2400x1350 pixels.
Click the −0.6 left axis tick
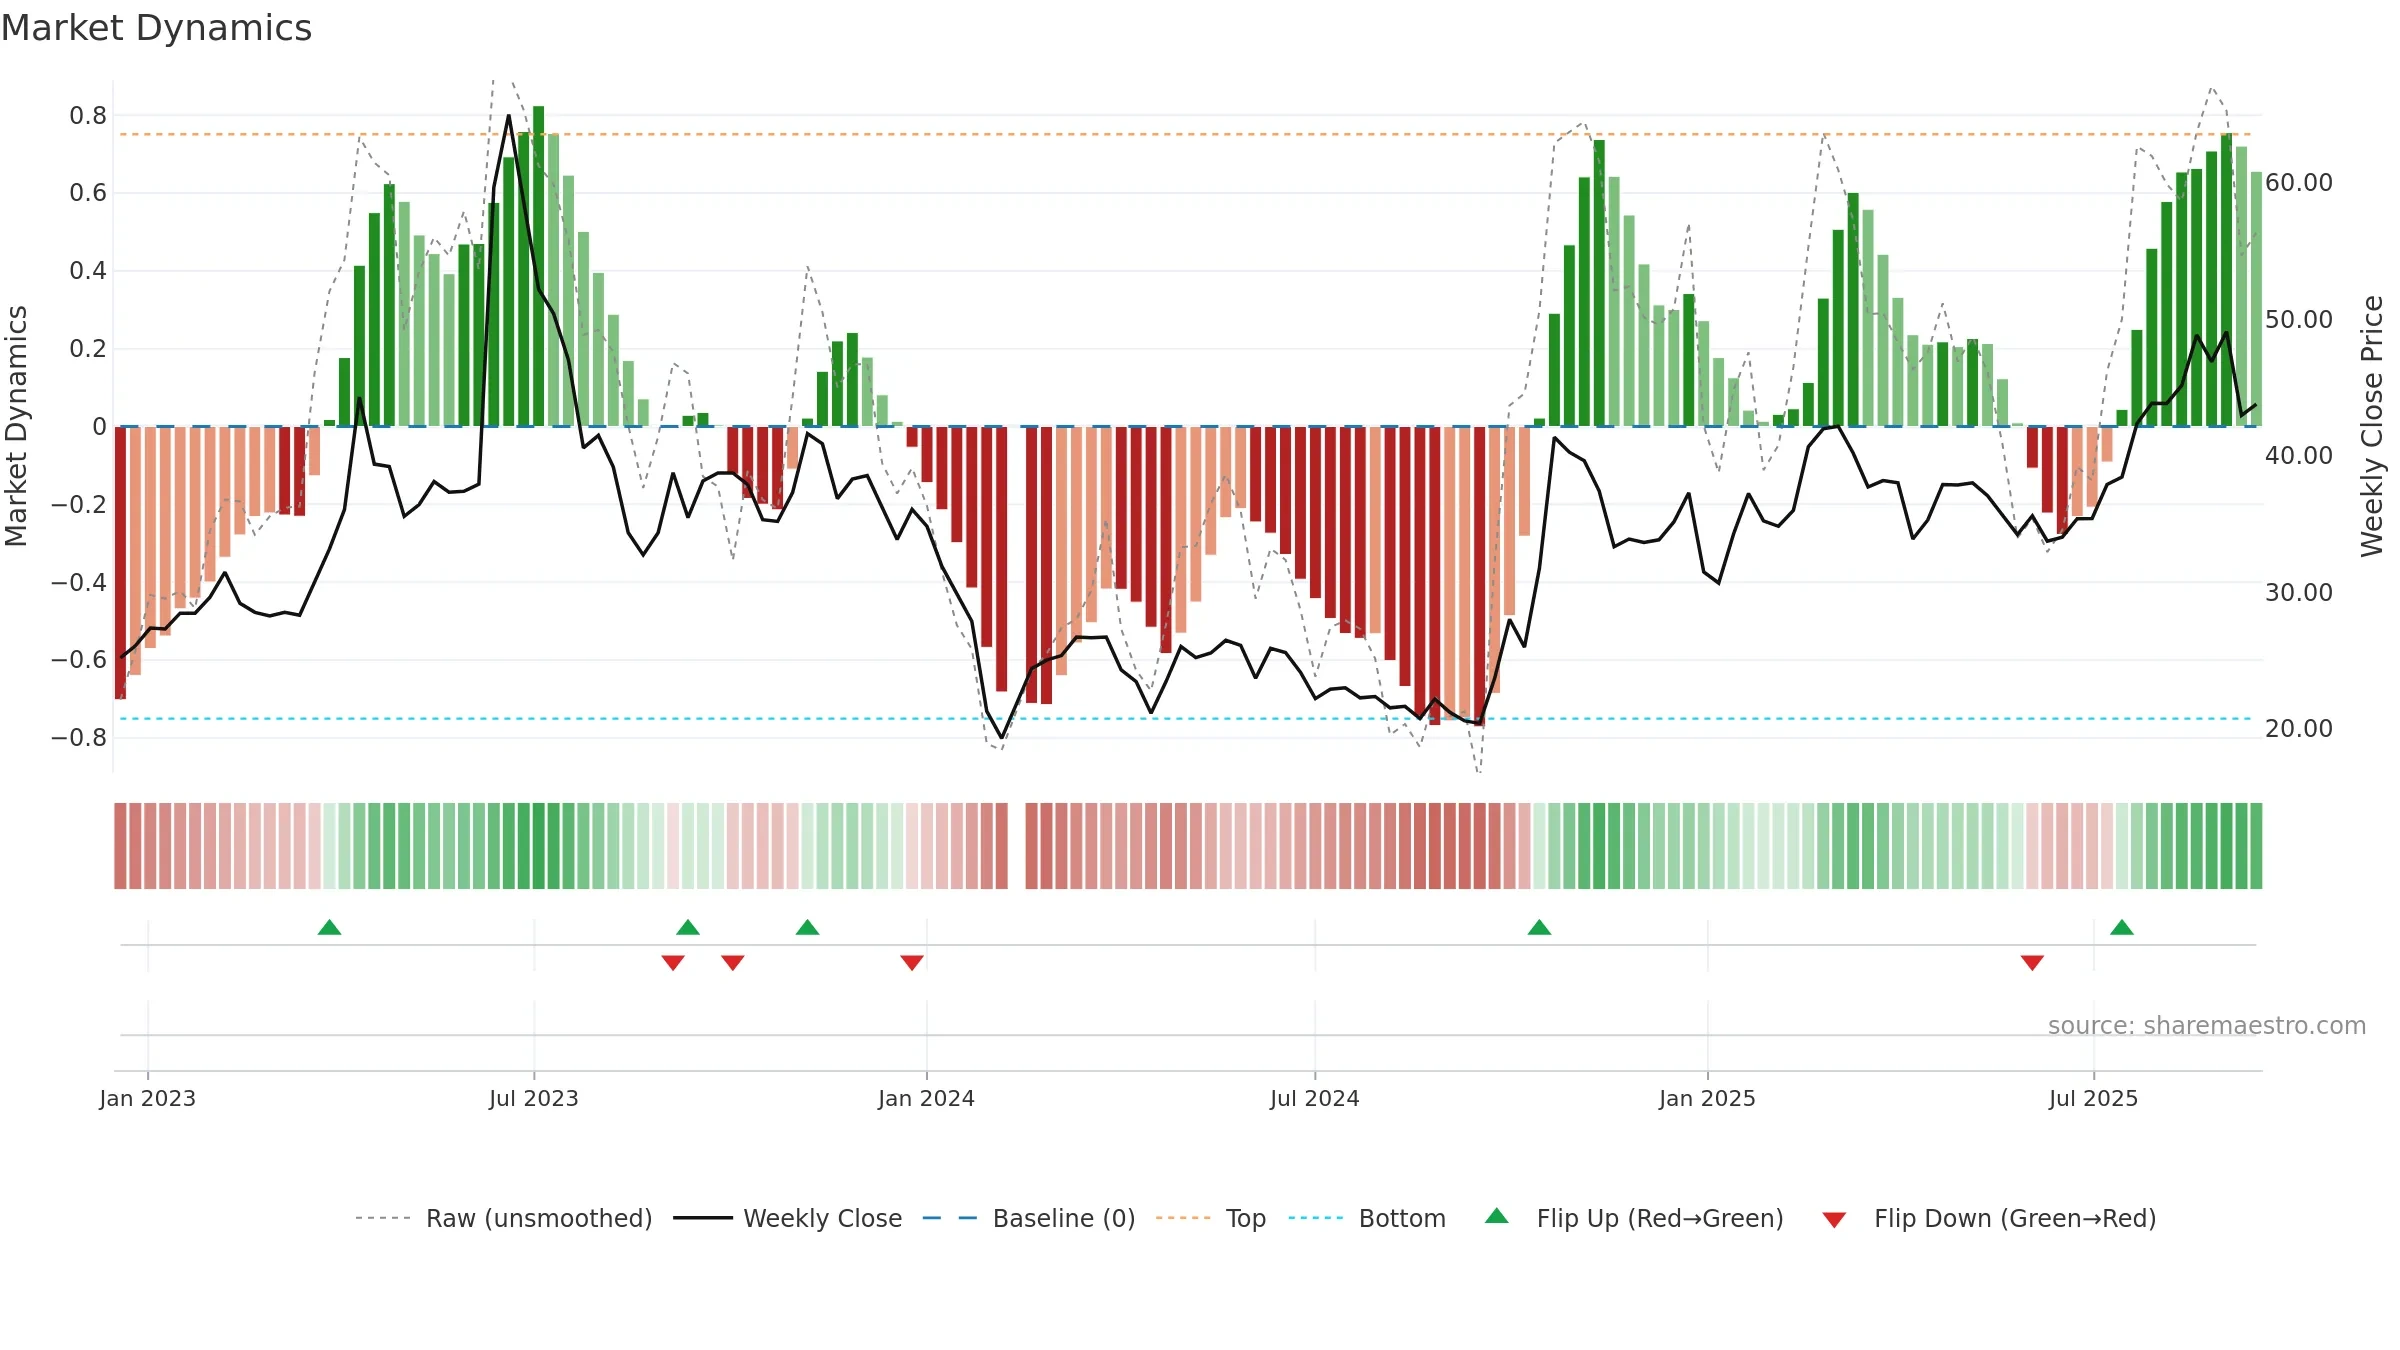tap(79, 659)
